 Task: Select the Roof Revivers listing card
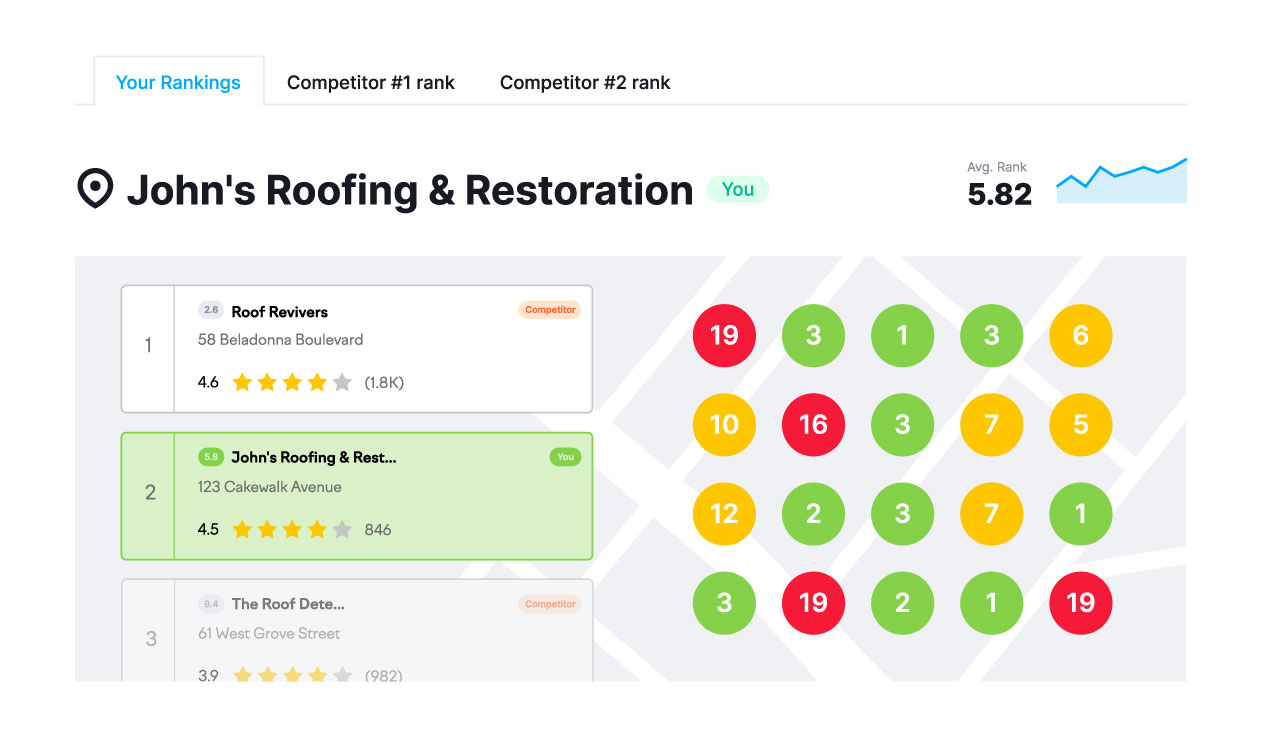coord(356,349)
